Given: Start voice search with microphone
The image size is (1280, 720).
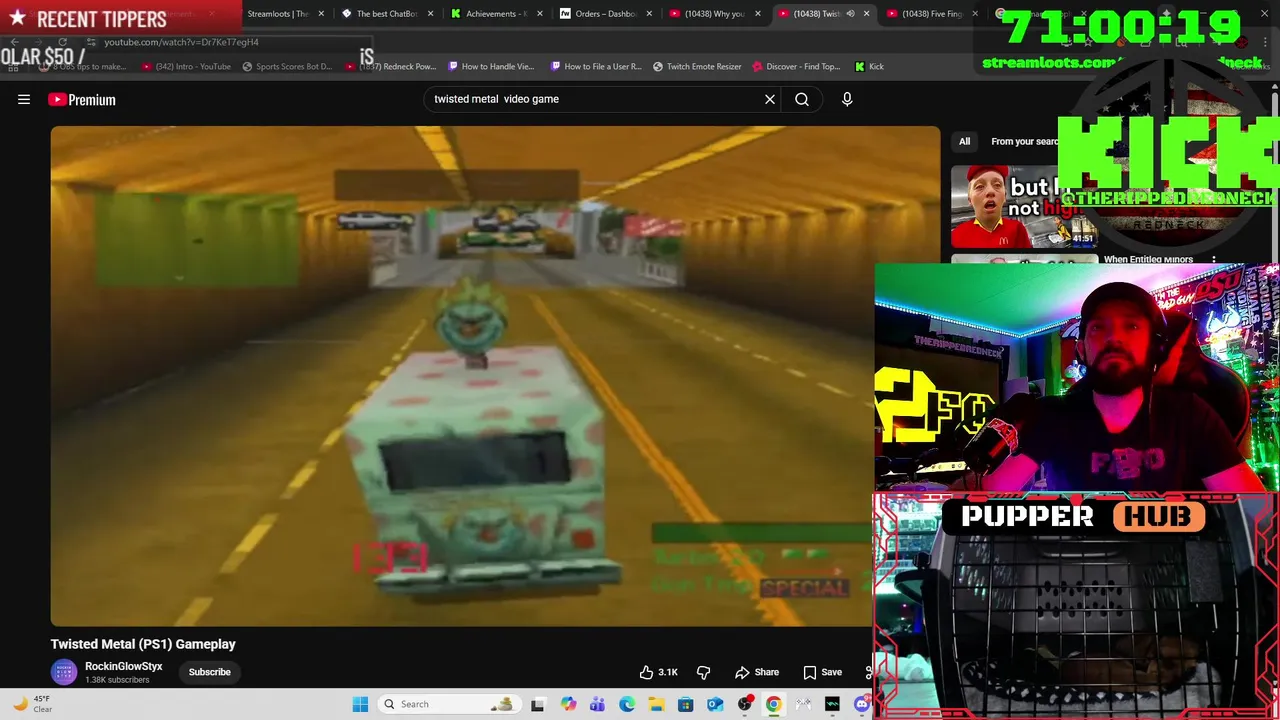Looking at the screenshot, I should [x=847, y=99].
